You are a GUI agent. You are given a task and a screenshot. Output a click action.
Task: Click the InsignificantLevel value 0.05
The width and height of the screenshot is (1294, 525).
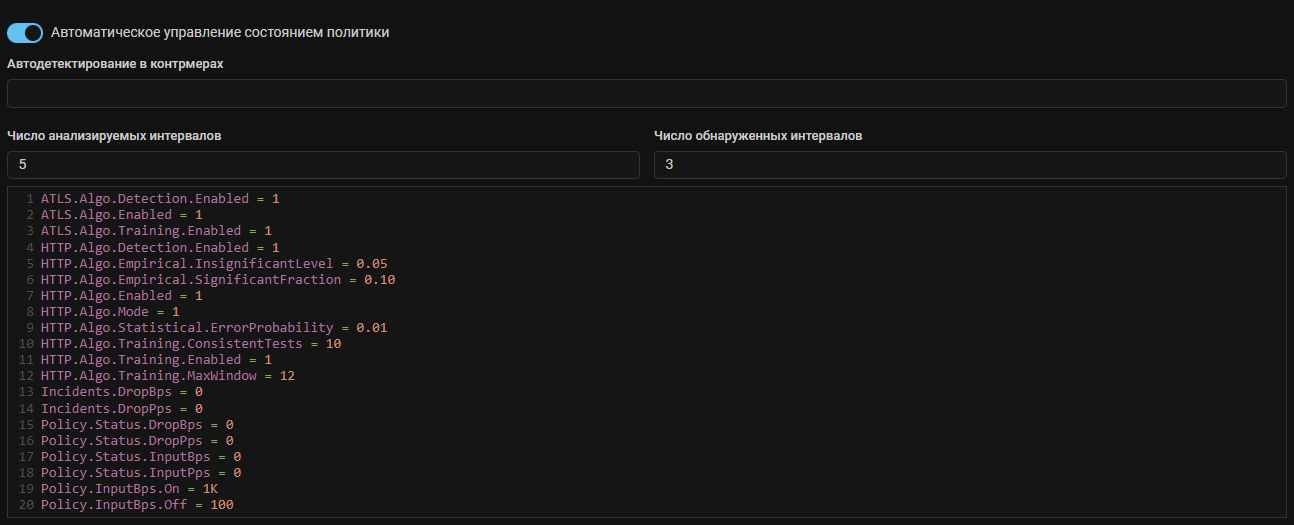tap(371, 263)
